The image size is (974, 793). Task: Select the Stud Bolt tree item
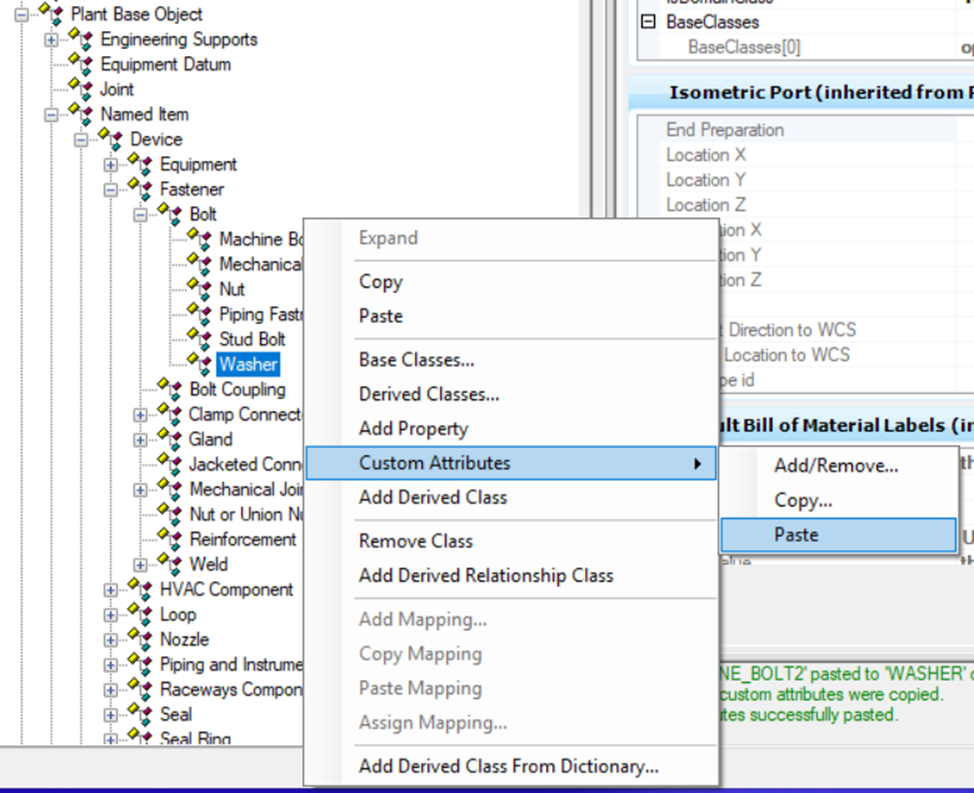click(x=252, y=339)
